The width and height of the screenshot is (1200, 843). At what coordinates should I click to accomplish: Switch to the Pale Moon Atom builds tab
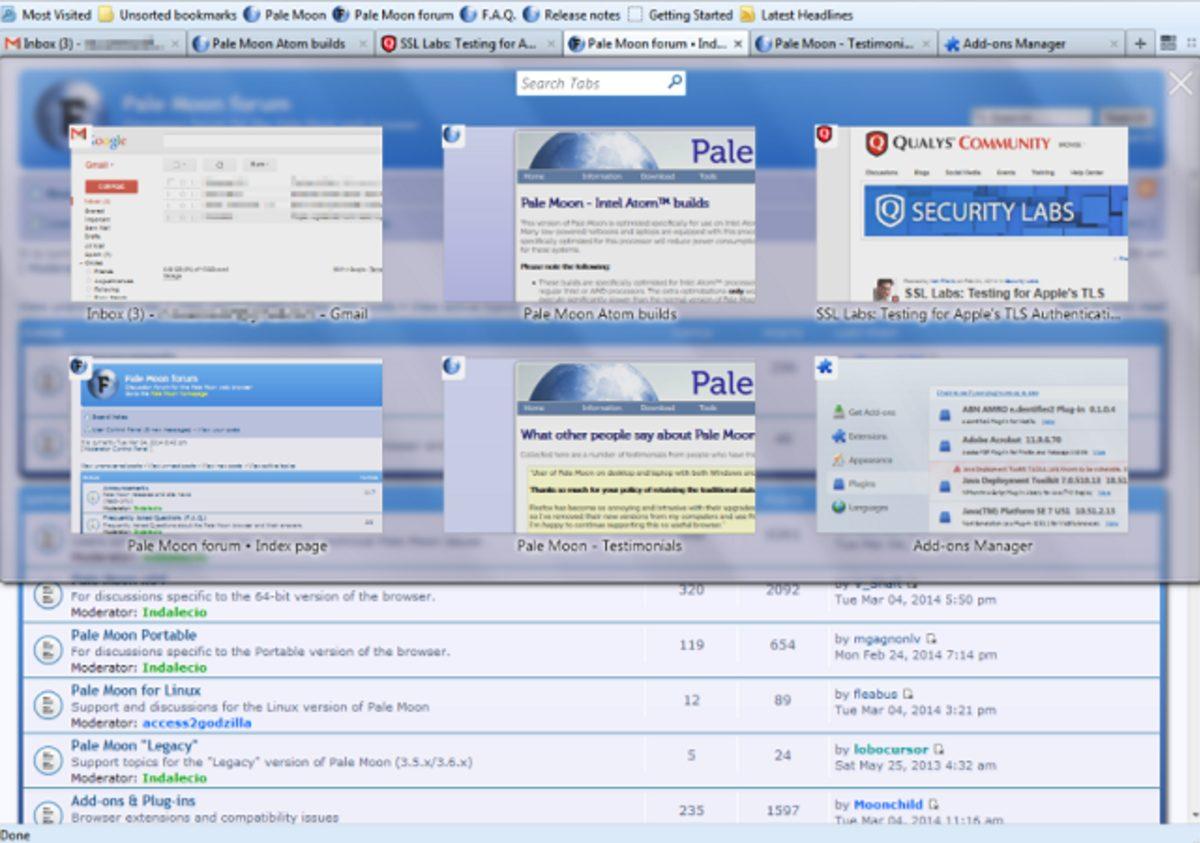click(x=277, y=44)
